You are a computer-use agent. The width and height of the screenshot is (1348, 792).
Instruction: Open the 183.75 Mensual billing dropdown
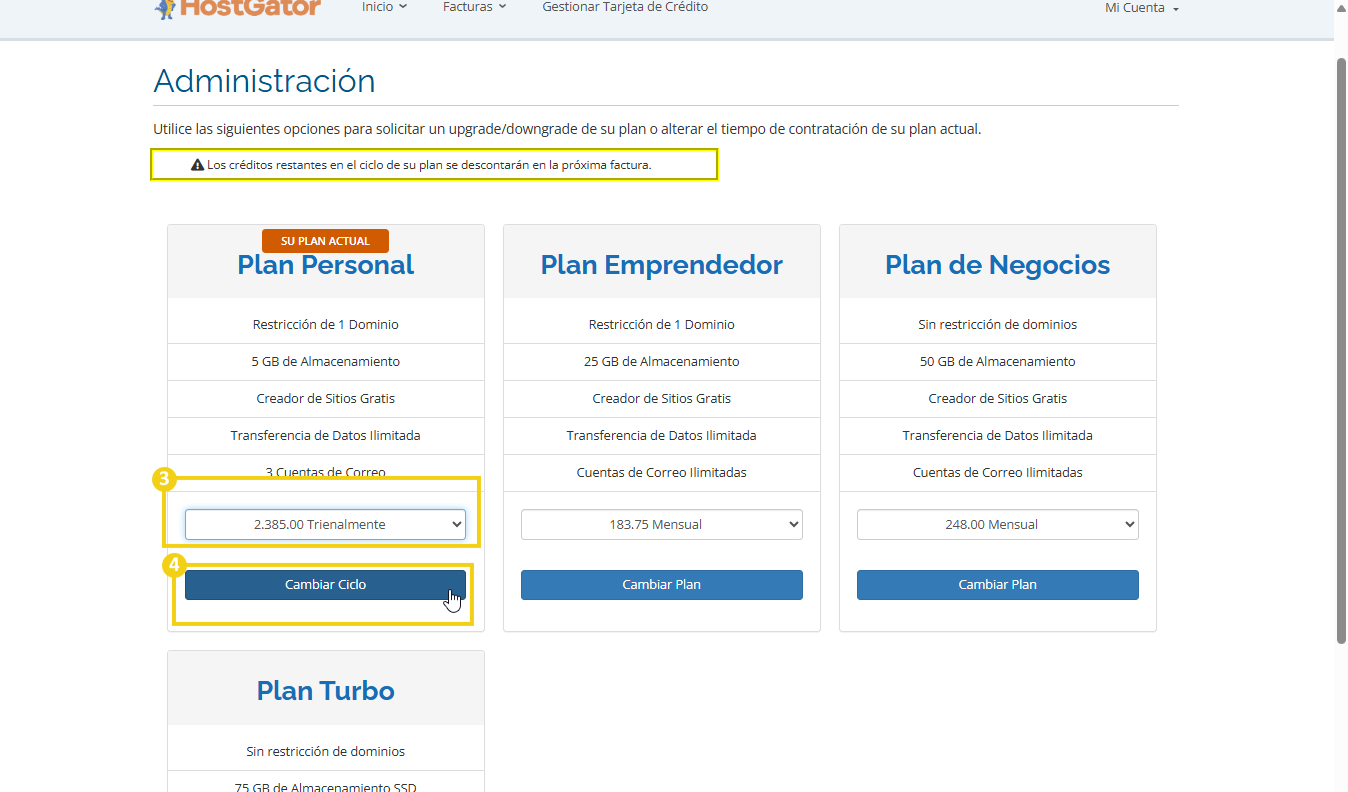click(x=661, y=524)
